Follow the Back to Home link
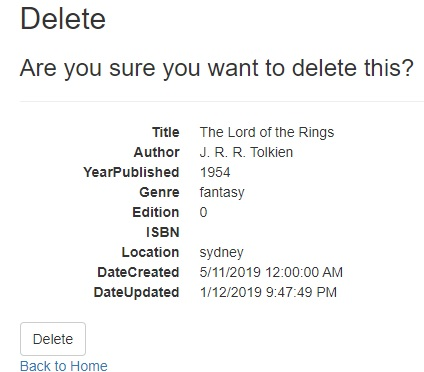This screenshot has width=424, height=372. [64, 366]
